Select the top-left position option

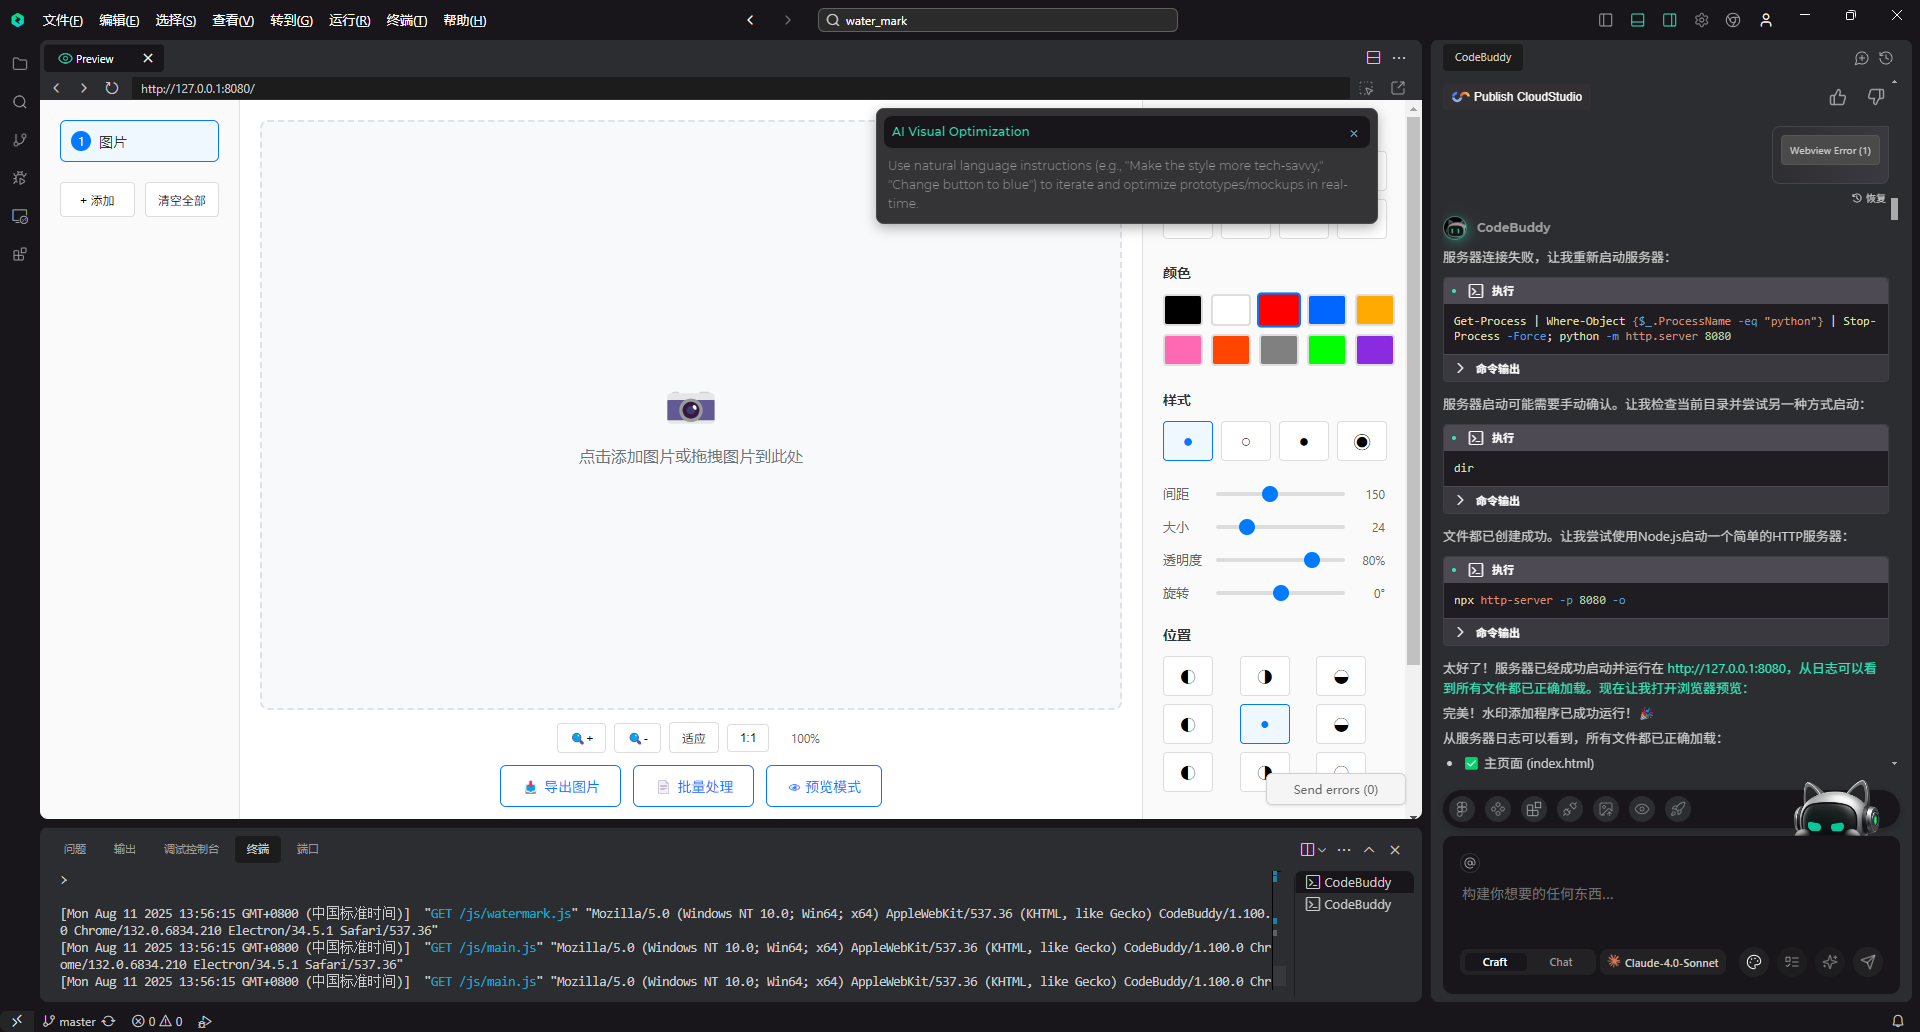click(1188, 676)
